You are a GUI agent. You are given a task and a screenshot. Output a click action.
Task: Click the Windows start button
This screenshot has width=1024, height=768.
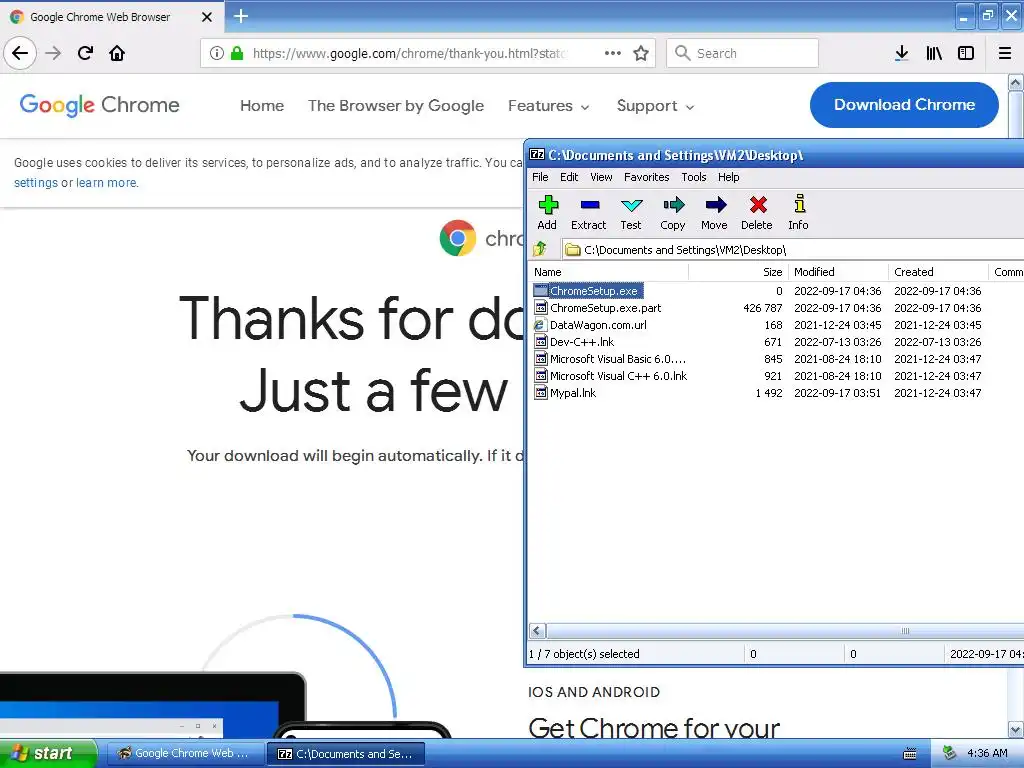47,754
